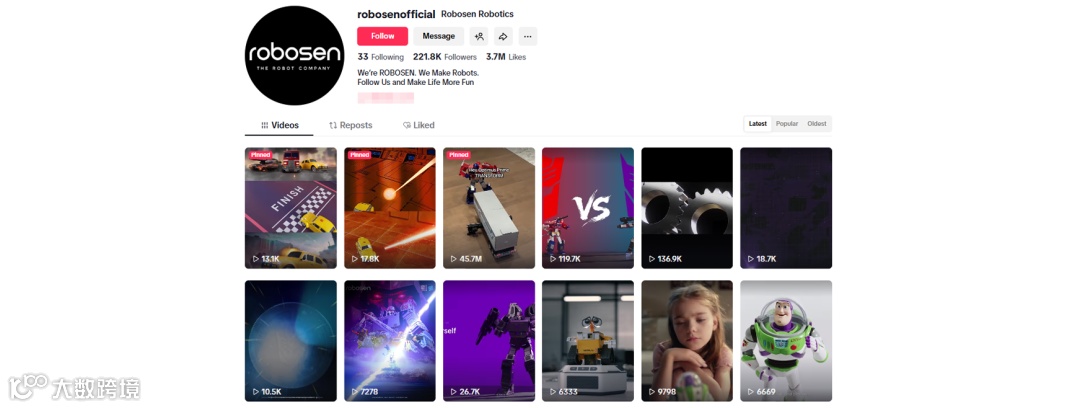Click the Liked heart icon

tap(406, 125)
